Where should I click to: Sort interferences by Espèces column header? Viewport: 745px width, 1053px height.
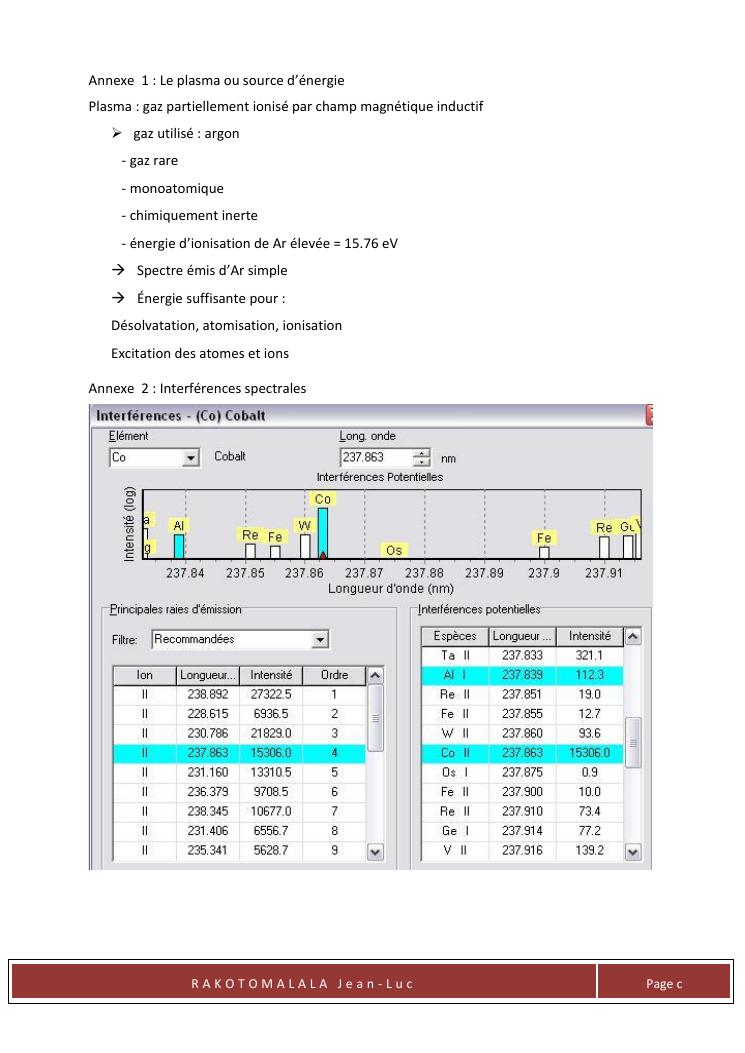pos(456,636)
